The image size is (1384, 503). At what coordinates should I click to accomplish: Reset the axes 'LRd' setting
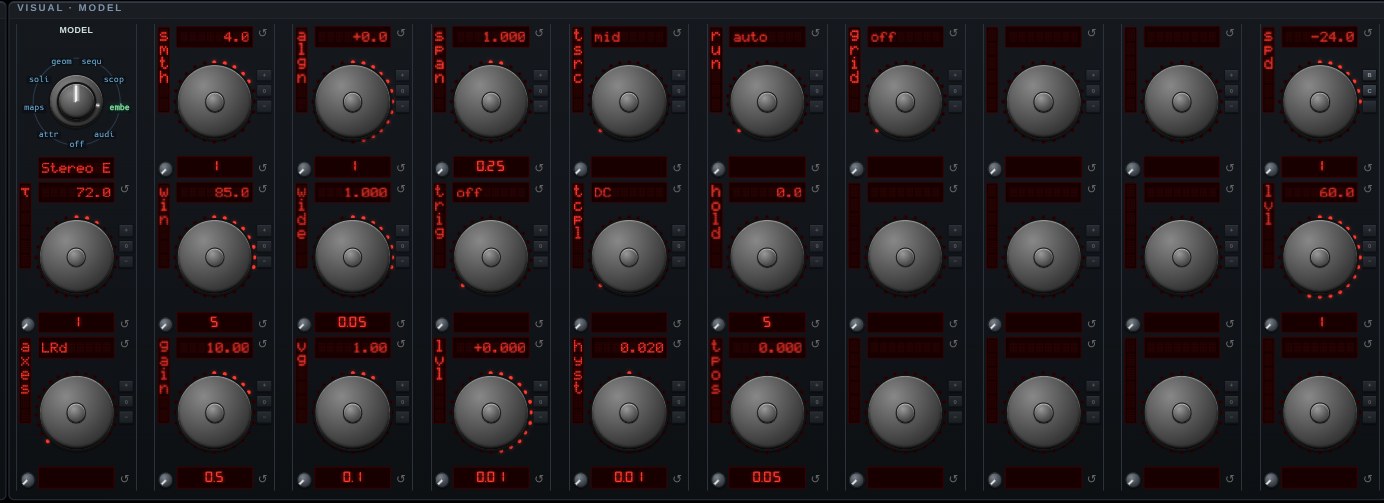[124, 345]
